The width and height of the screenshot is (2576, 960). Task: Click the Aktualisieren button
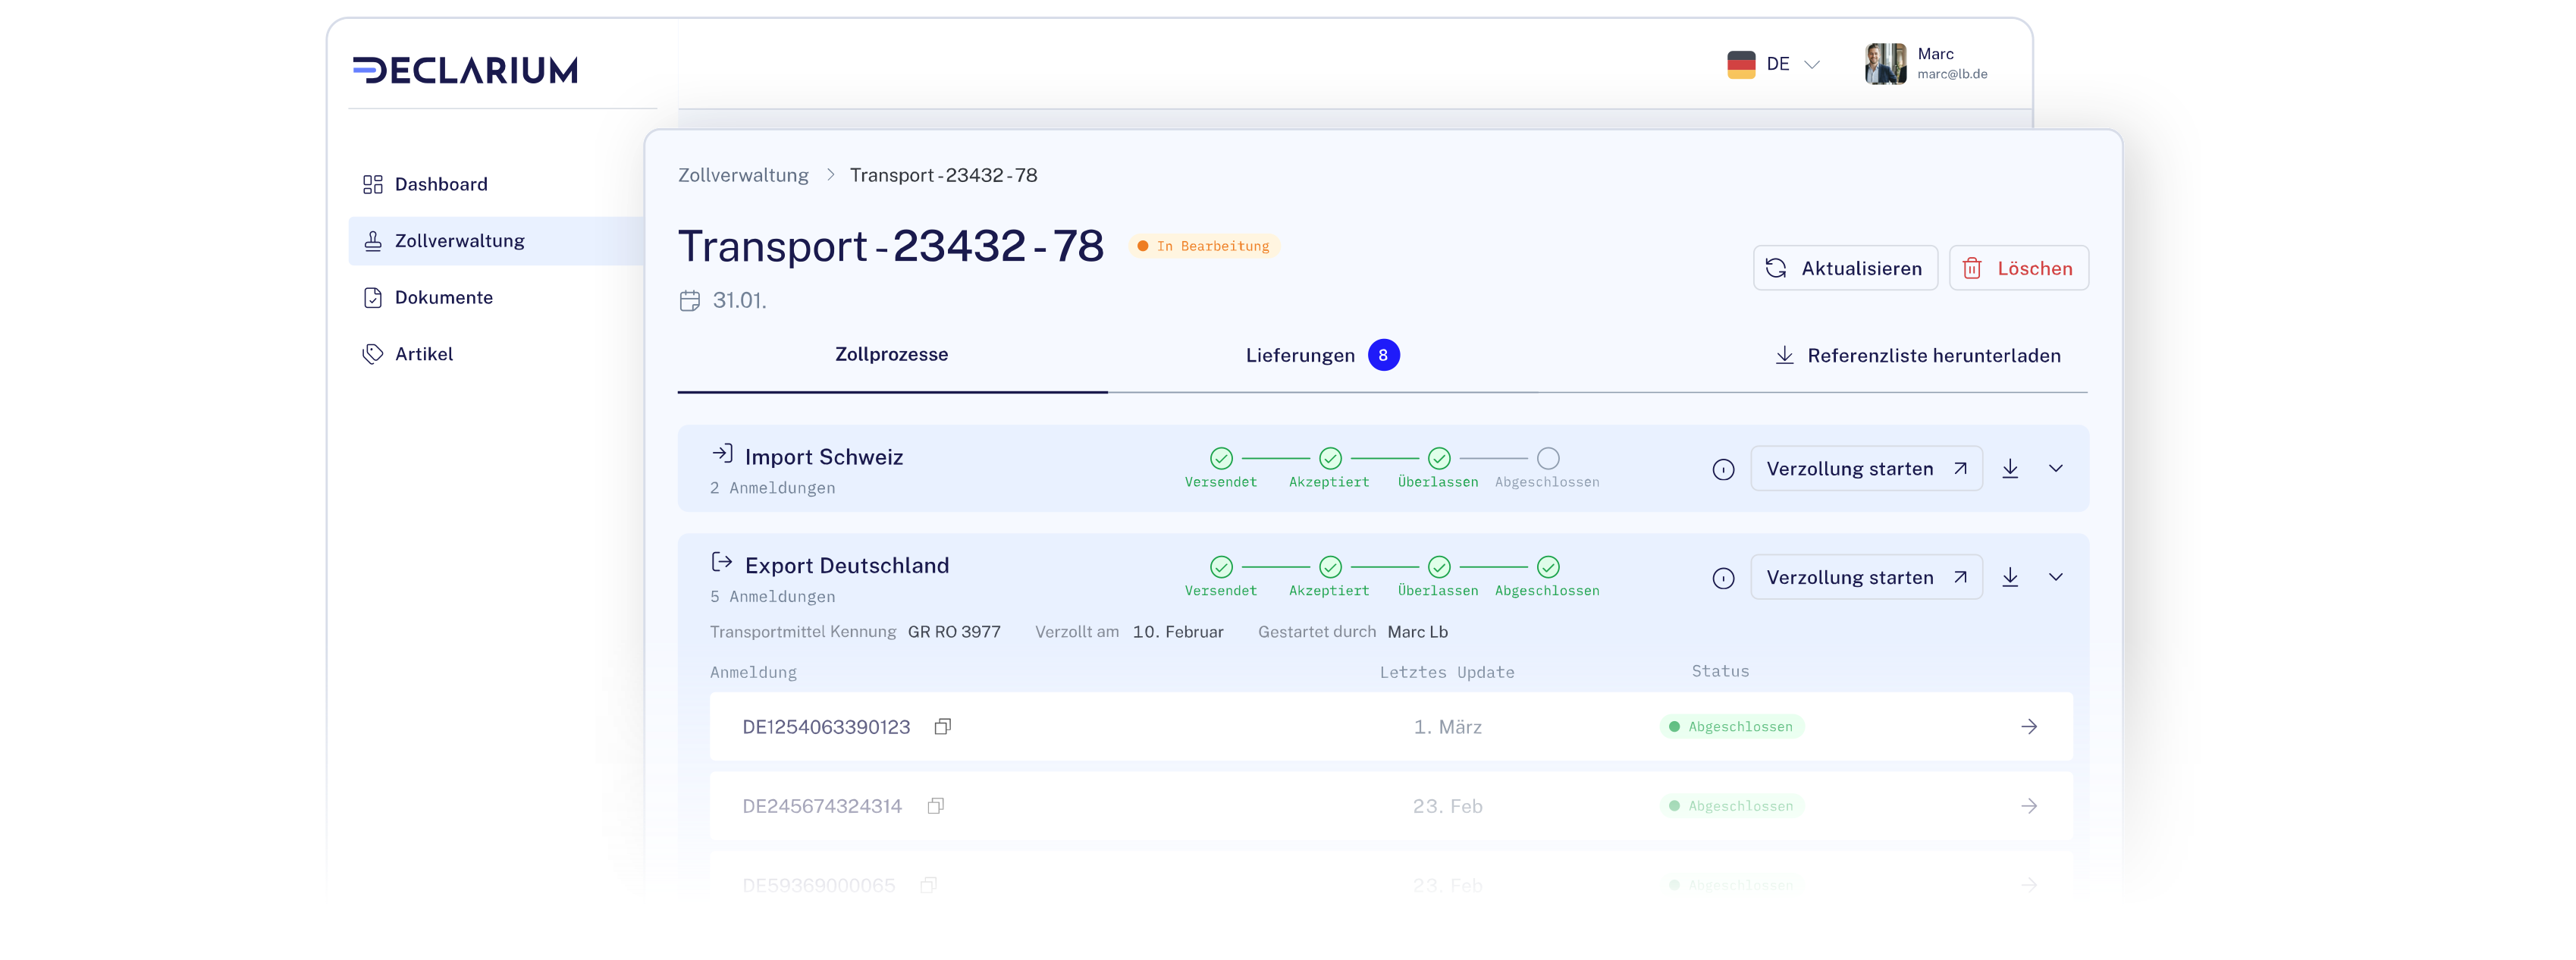coord(1845,268)
